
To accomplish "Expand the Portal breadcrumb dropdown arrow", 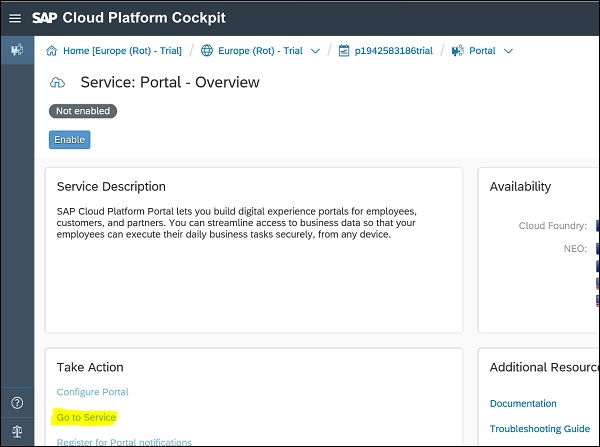I will click(x=508, y=51).
